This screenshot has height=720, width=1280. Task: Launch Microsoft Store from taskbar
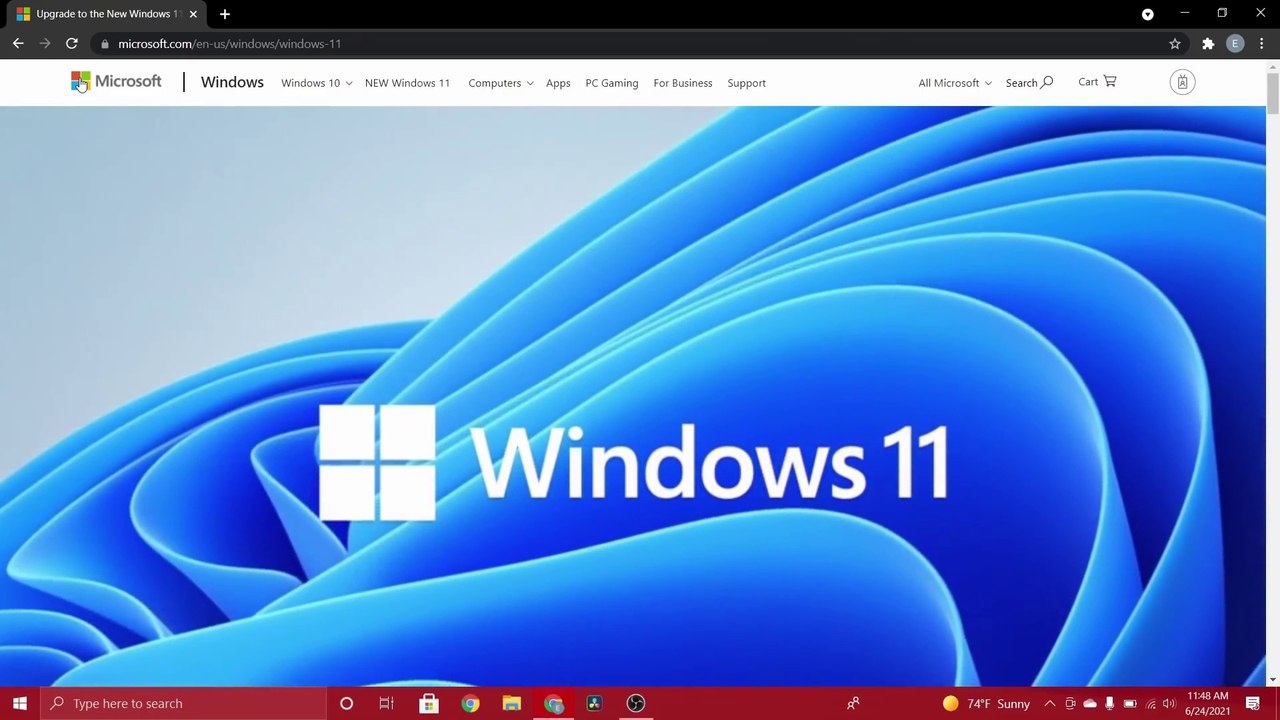428,703
